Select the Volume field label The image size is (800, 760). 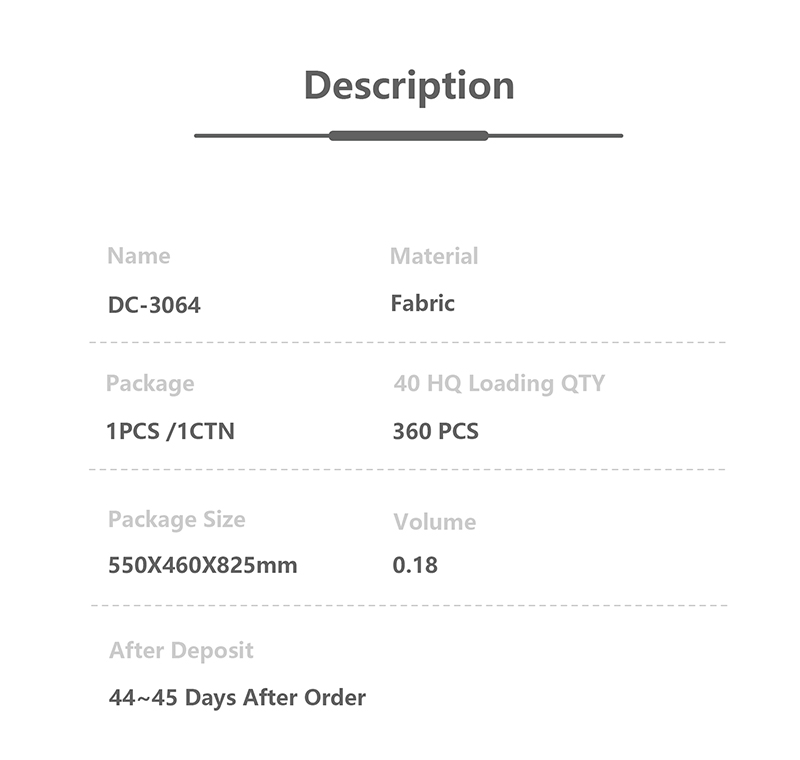click(x=434, y=522)
